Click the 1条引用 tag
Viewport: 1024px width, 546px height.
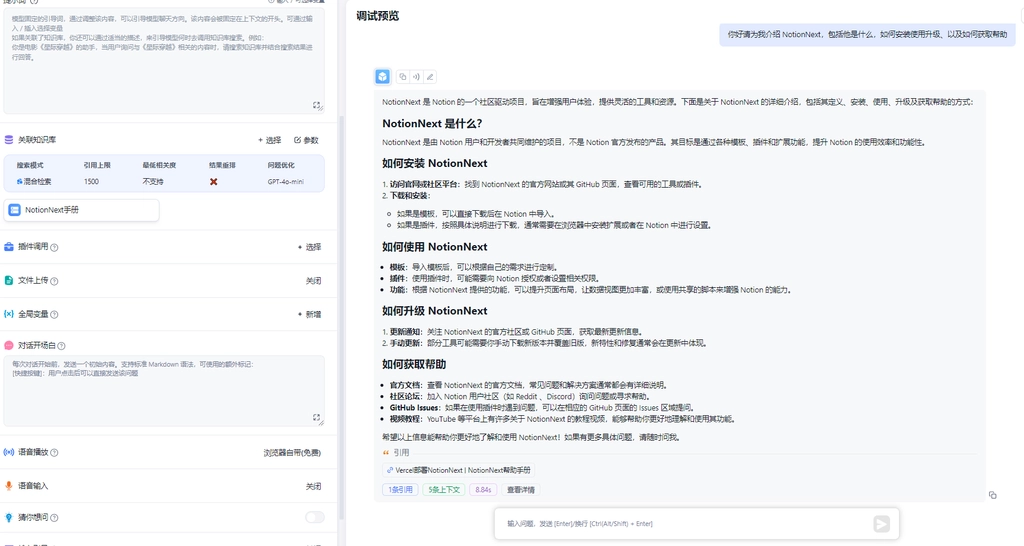point(400,490)
